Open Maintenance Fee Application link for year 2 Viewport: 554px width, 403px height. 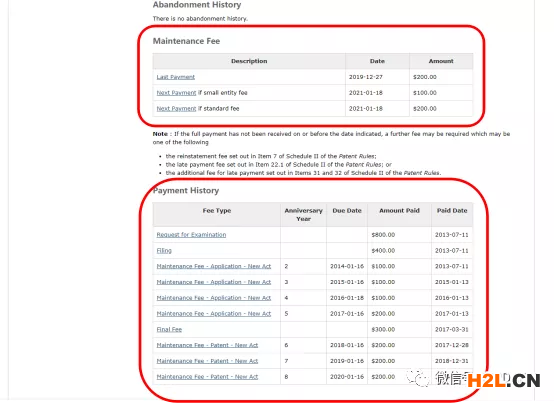(x=214, y=266)
